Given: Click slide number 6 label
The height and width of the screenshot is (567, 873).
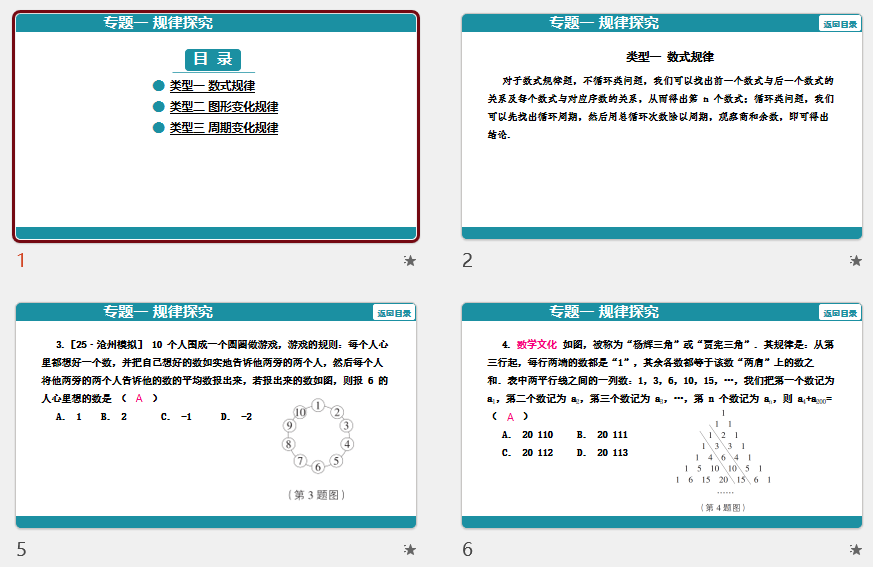Looking at the screenshot, I should [x=467, y=549].
